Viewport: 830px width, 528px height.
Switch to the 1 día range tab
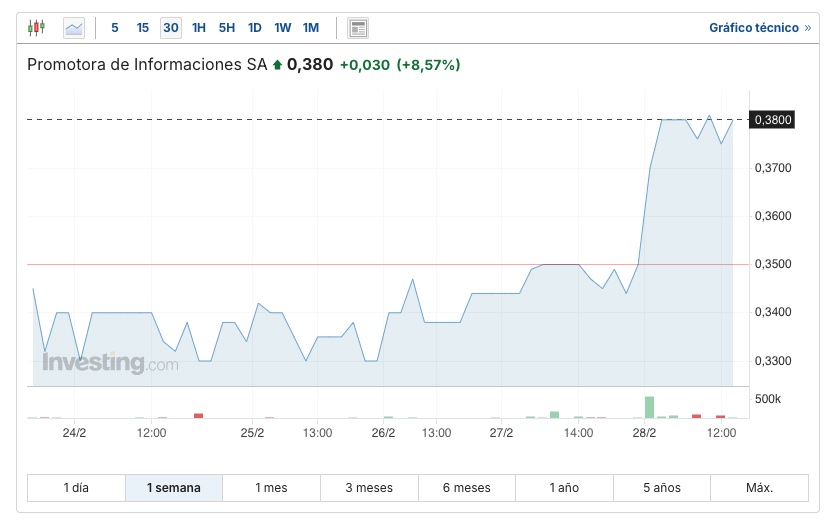point(76,488)
